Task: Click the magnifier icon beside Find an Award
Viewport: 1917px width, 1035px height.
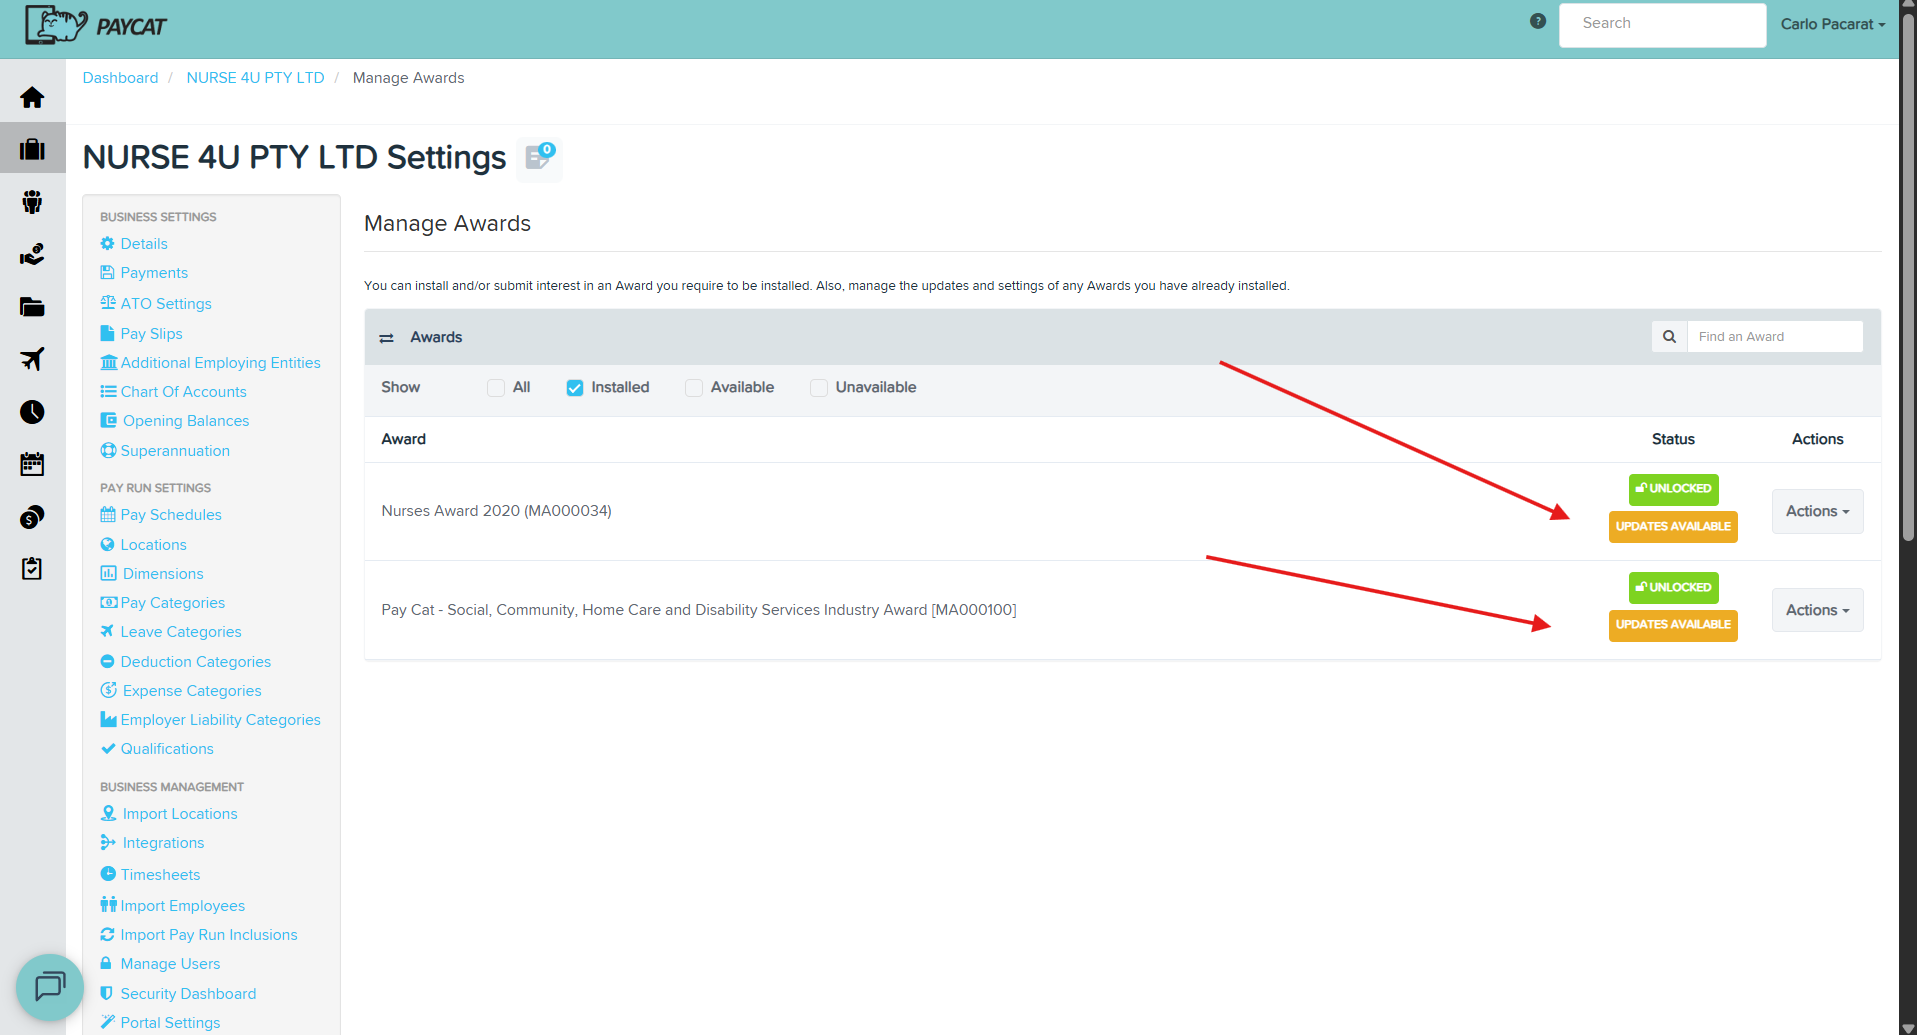Action: pos(1669,337)
